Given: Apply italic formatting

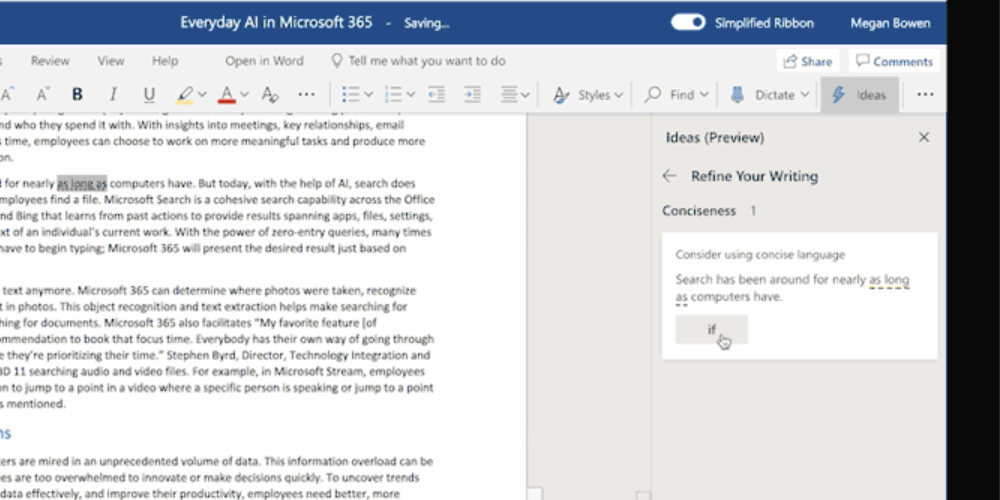Looking at the screenshot, I should point(113,95).
